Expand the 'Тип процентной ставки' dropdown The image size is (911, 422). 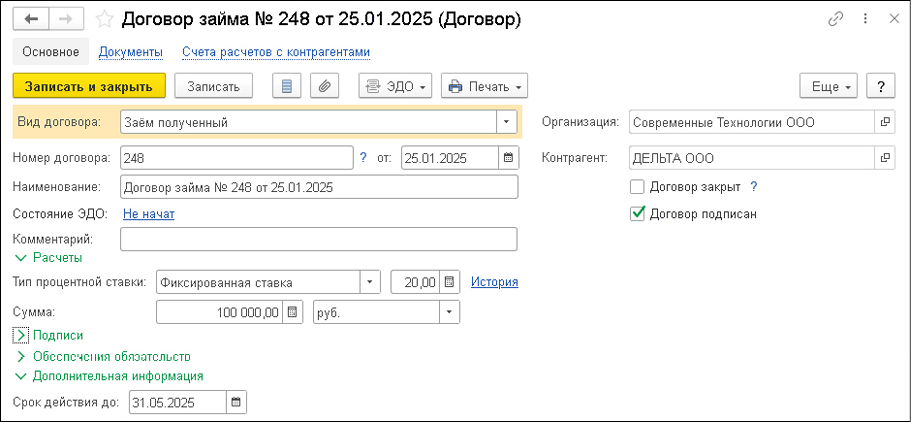tap(370, 282)
